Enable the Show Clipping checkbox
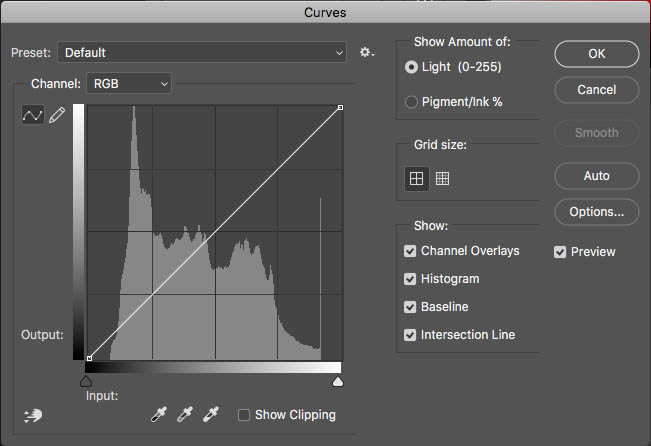The image size is (651, 446). tap(244, 415)
